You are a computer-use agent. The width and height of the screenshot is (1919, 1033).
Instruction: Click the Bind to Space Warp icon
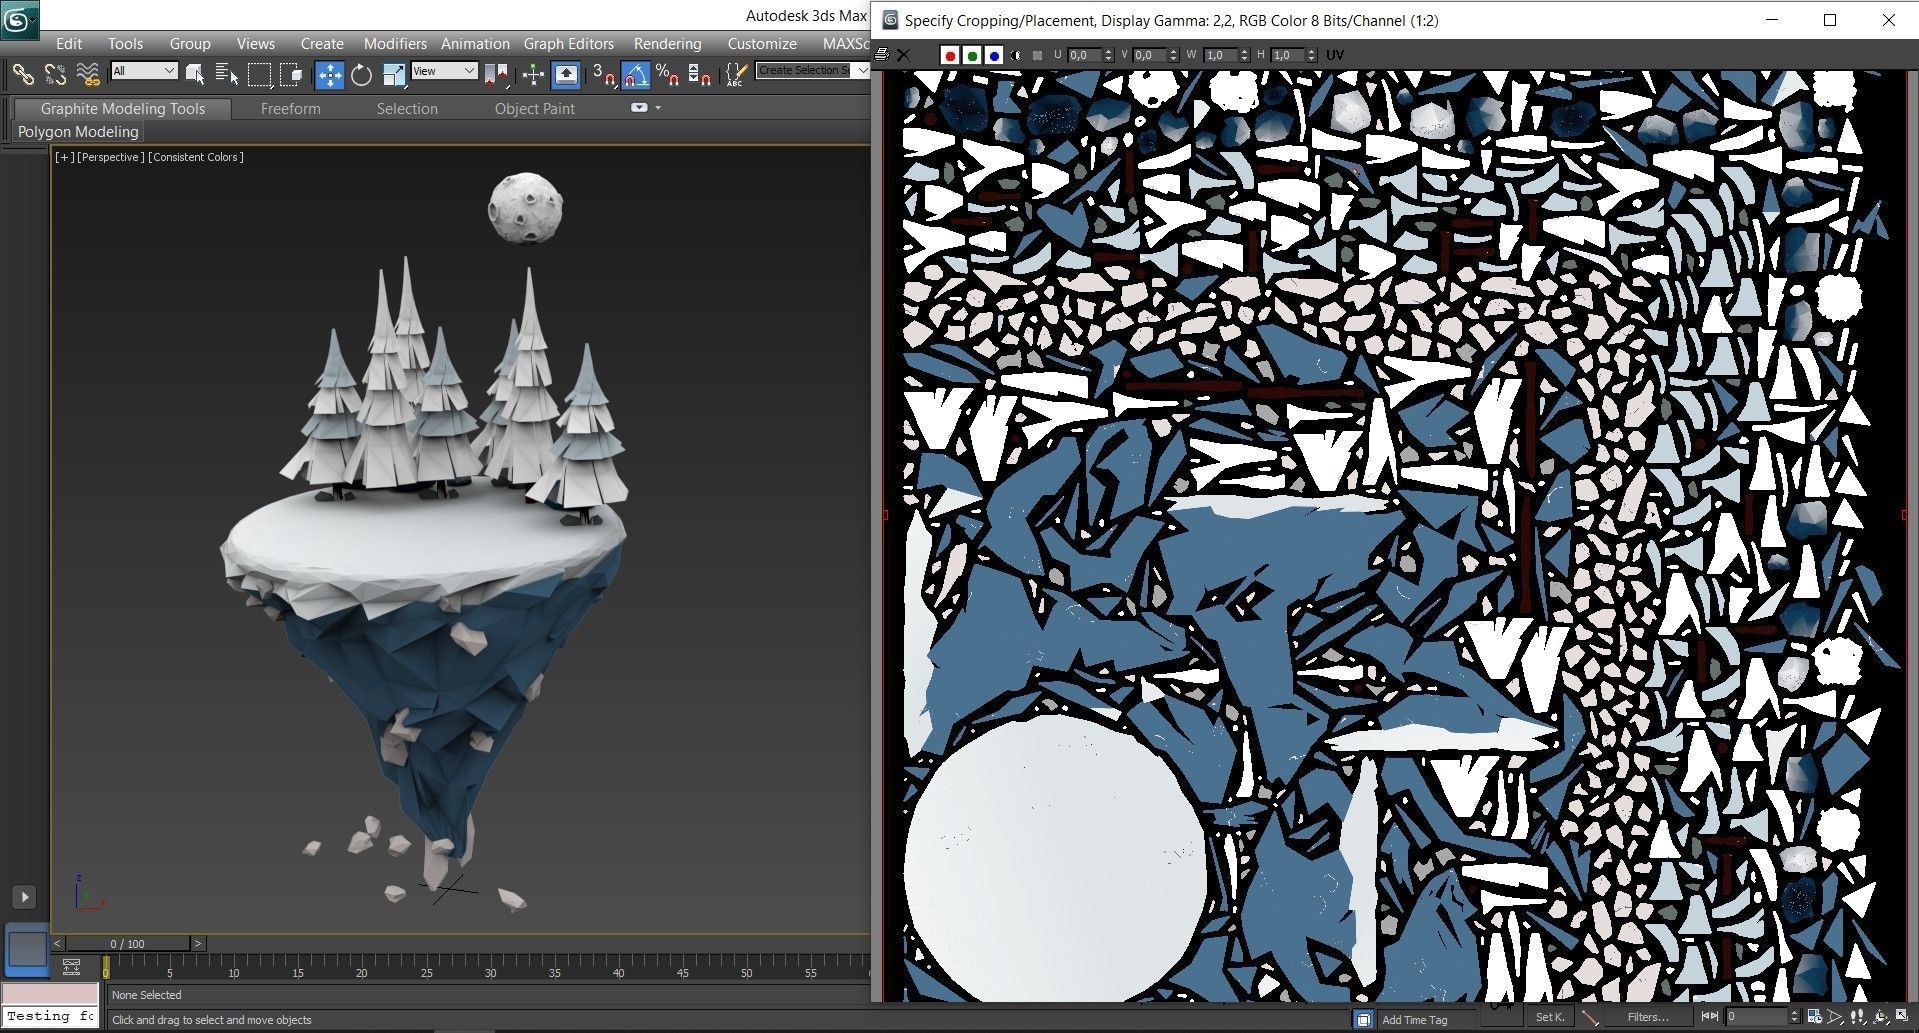(88, 73)
